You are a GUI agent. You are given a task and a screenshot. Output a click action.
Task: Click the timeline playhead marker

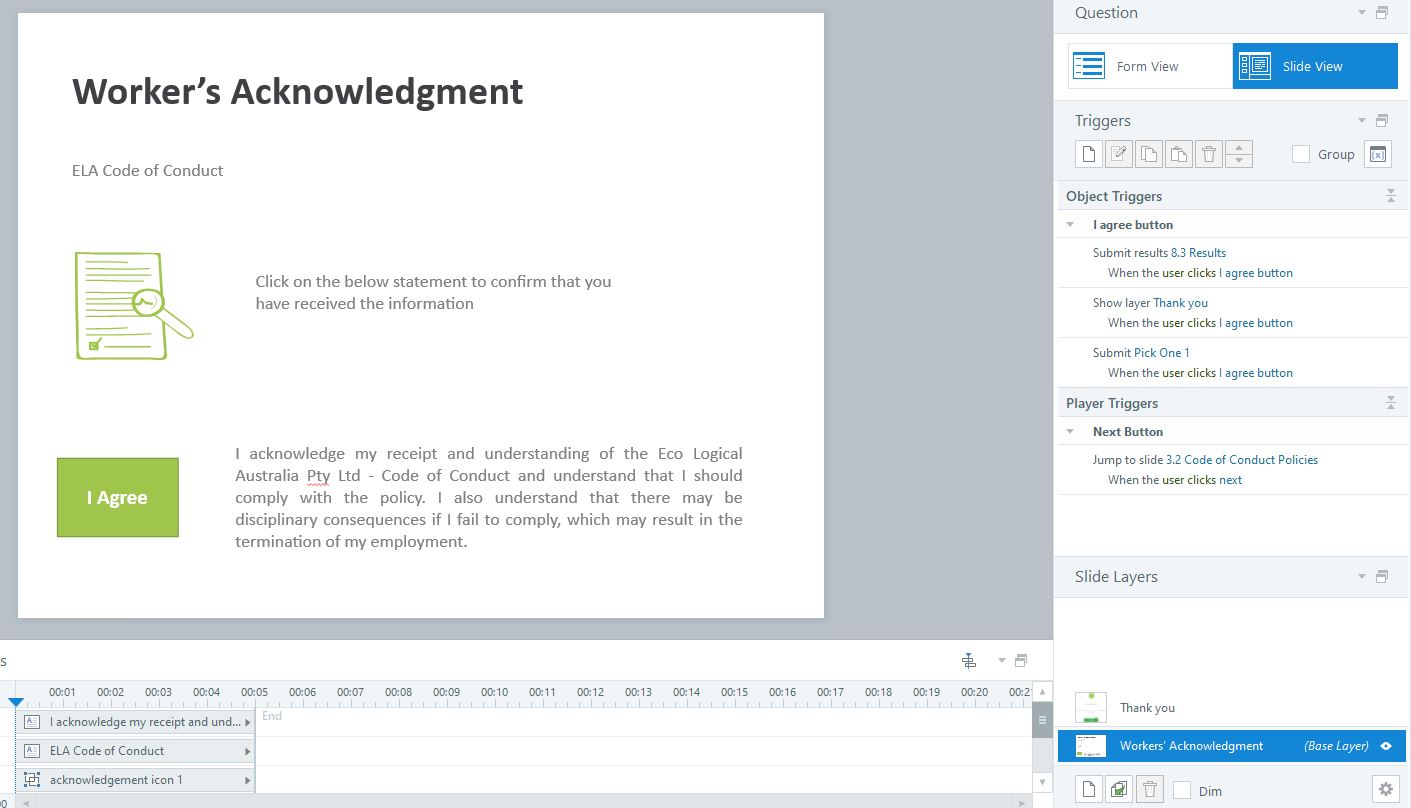coord(16,703)
